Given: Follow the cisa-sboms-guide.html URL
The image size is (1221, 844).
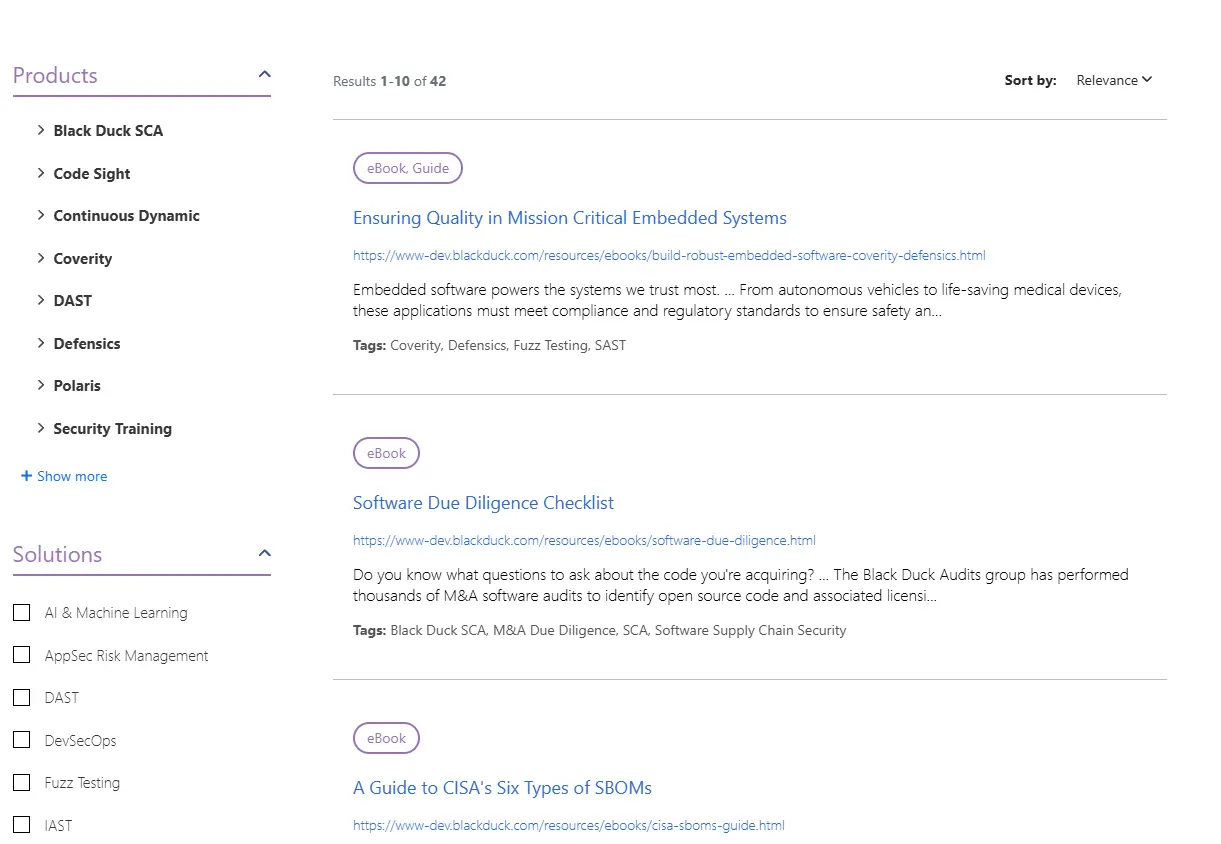Looking at the screenshot, I should click(x=568, y=826).
